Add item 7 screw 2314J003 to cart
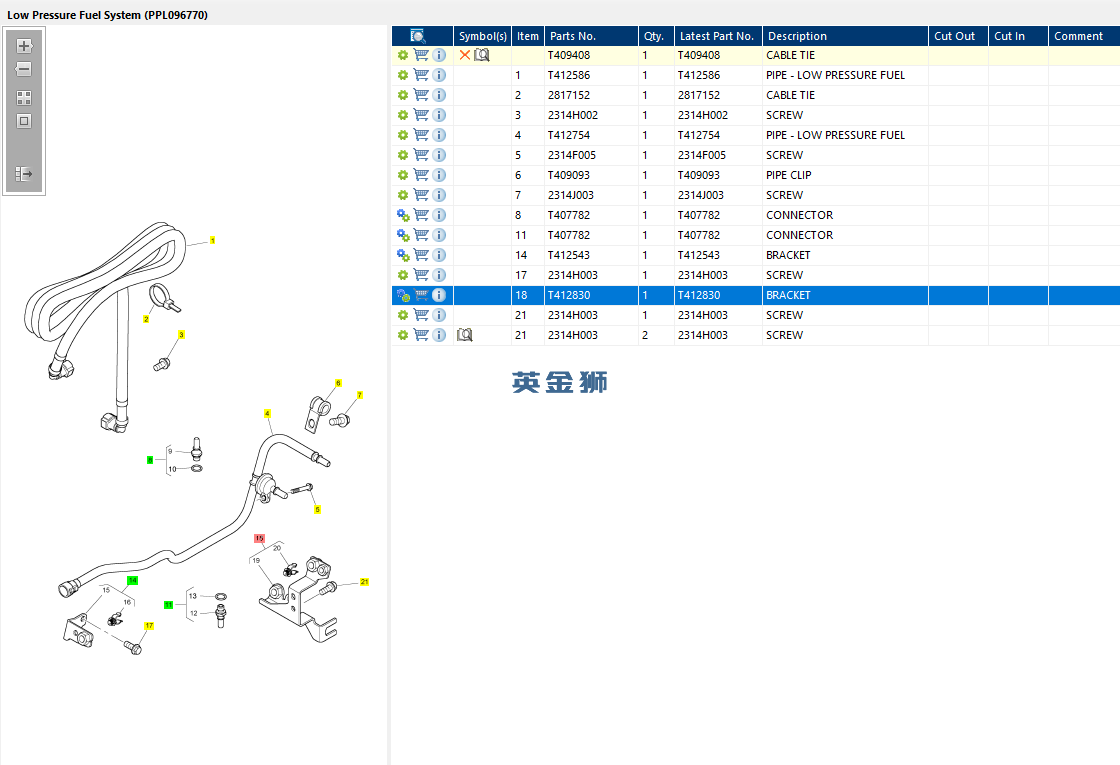The image size is (1120, 765). click(x=421, y=195)
